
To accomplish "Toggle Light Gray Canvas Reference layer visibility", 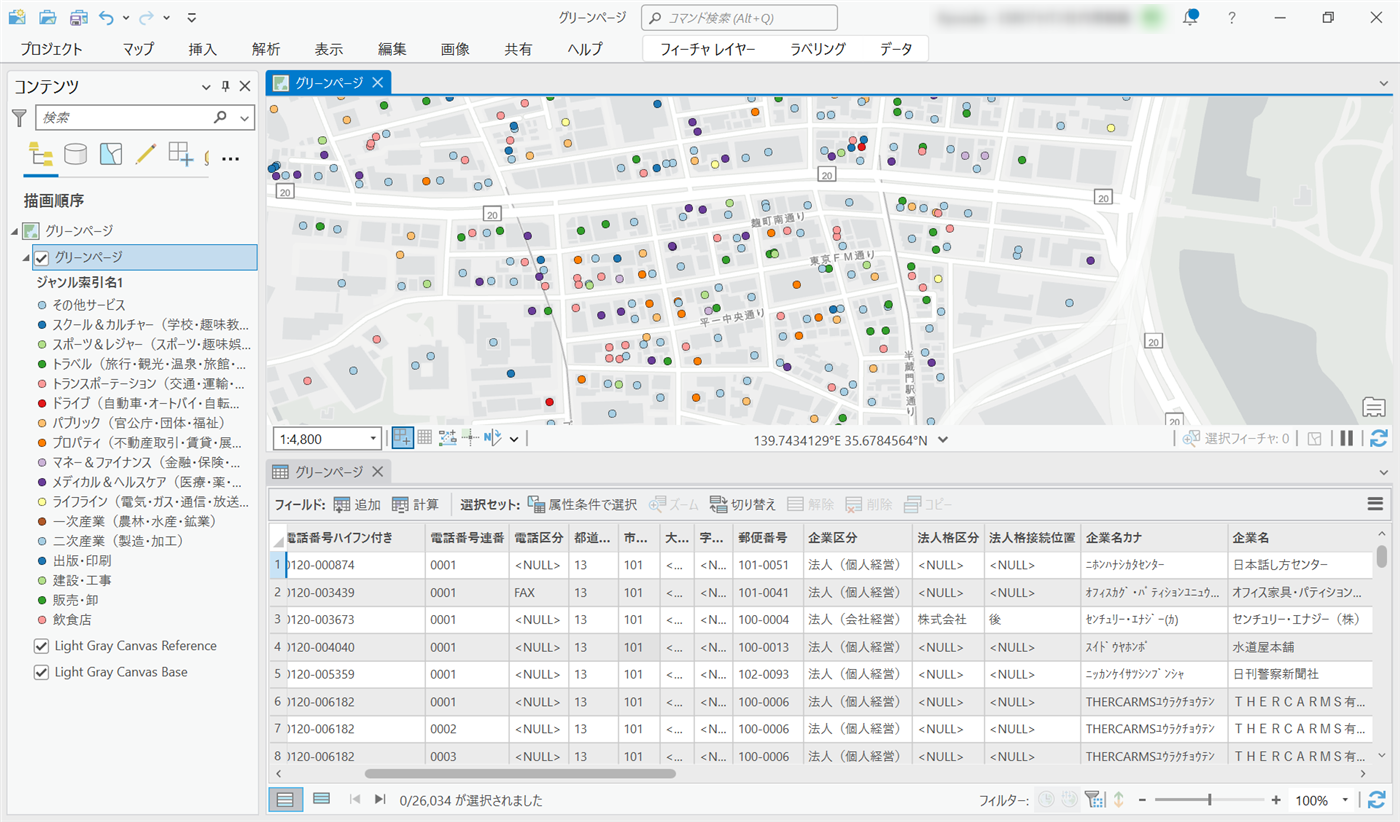I will click(x=42, y=646).
